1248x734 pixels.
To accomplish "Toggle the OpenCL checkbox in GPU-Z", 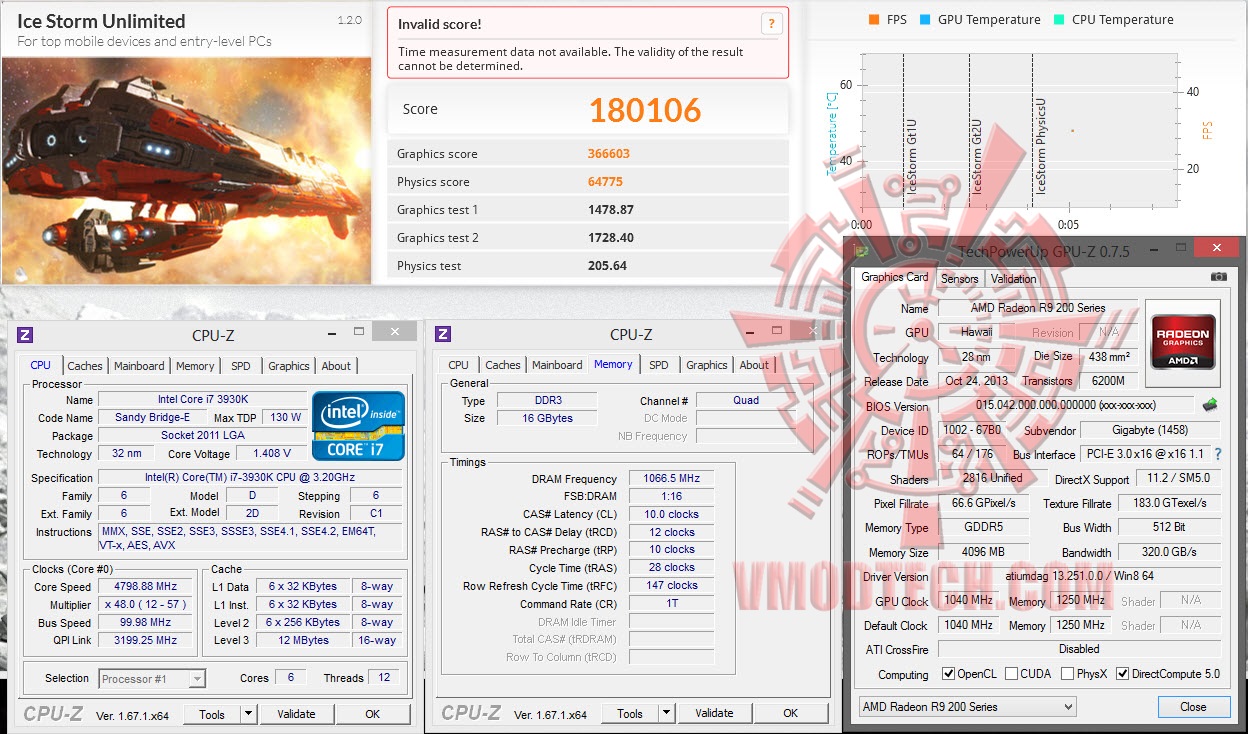I will point(949,674).
